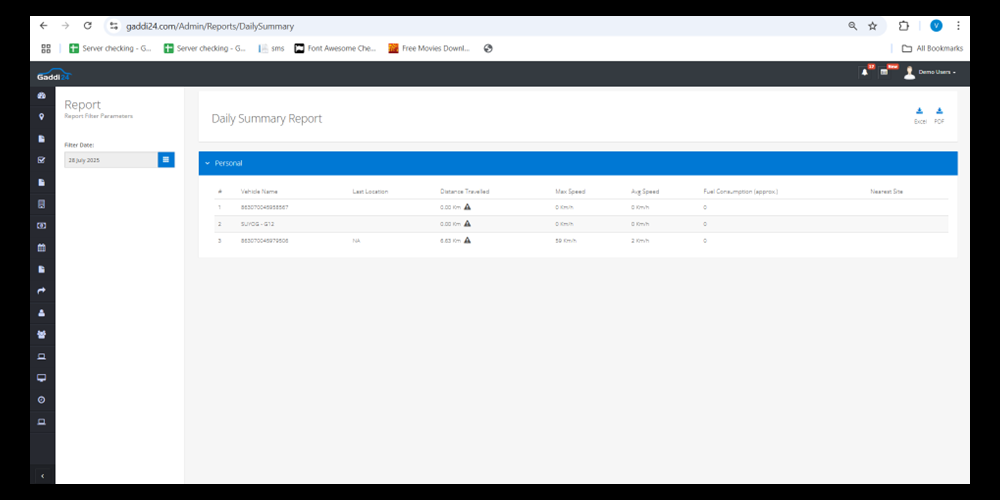Click the clock icon in sidebar
Image resolution: width=1000 pixels, height=500 pixels.
[42, 400]
